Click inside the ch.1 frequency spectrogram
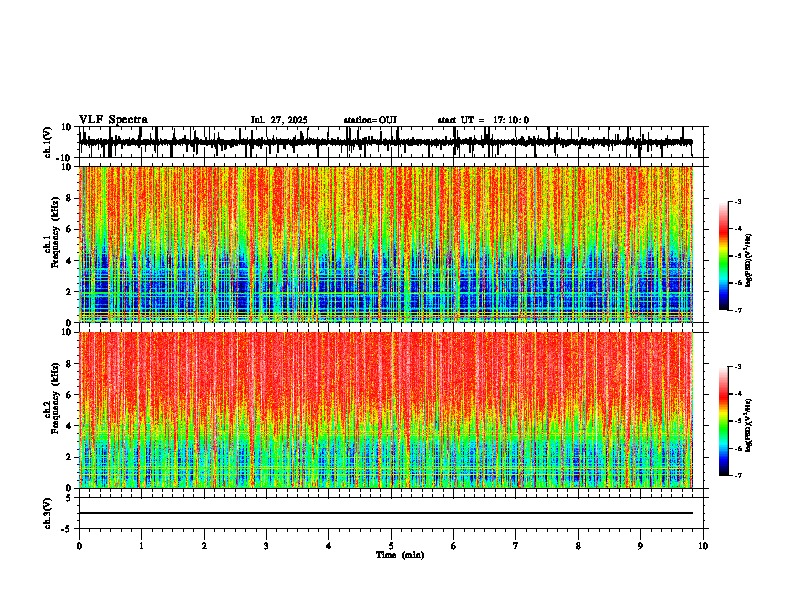This screenshot has height=612, width=792. pyautogui.click(x=385, y=244)
